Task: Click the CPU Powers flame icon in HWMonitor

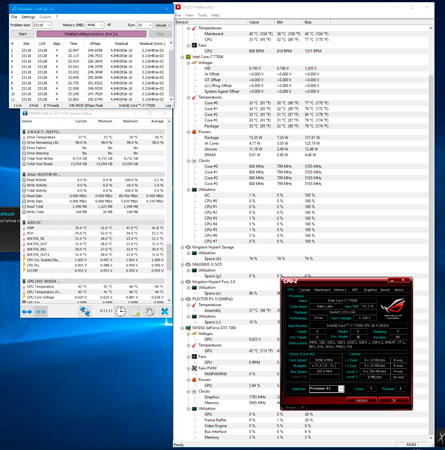Action: pyautogui.click(x=194, y=132)
